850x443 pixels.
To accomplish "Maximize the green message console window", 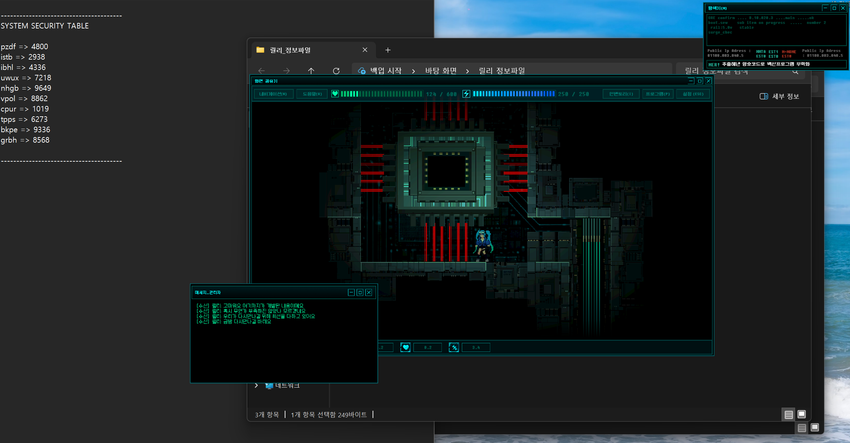I will [x=359, y=292].
